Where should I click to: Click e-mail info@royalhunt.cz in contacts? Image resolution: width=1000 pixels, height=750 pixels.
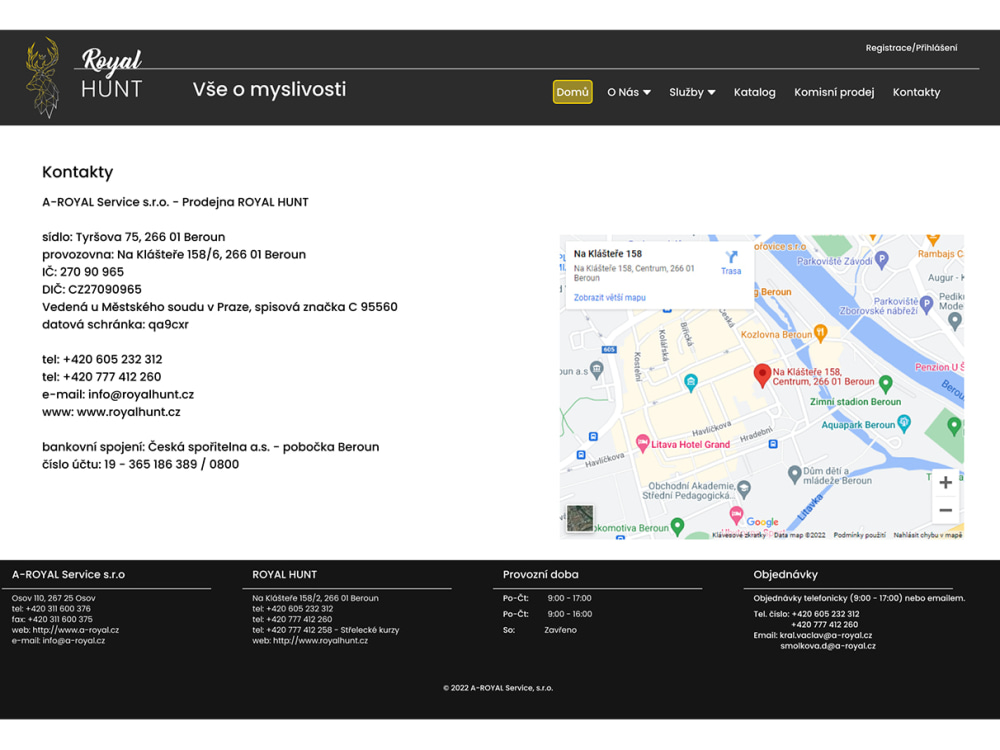coord(141,395)
